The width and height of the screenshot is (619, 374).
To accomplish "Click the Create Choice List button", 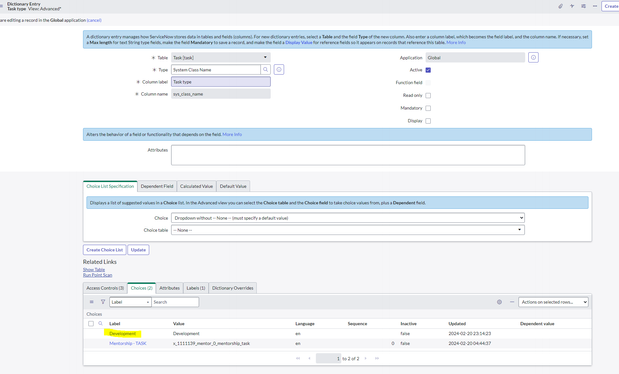I will coord(105,250).
